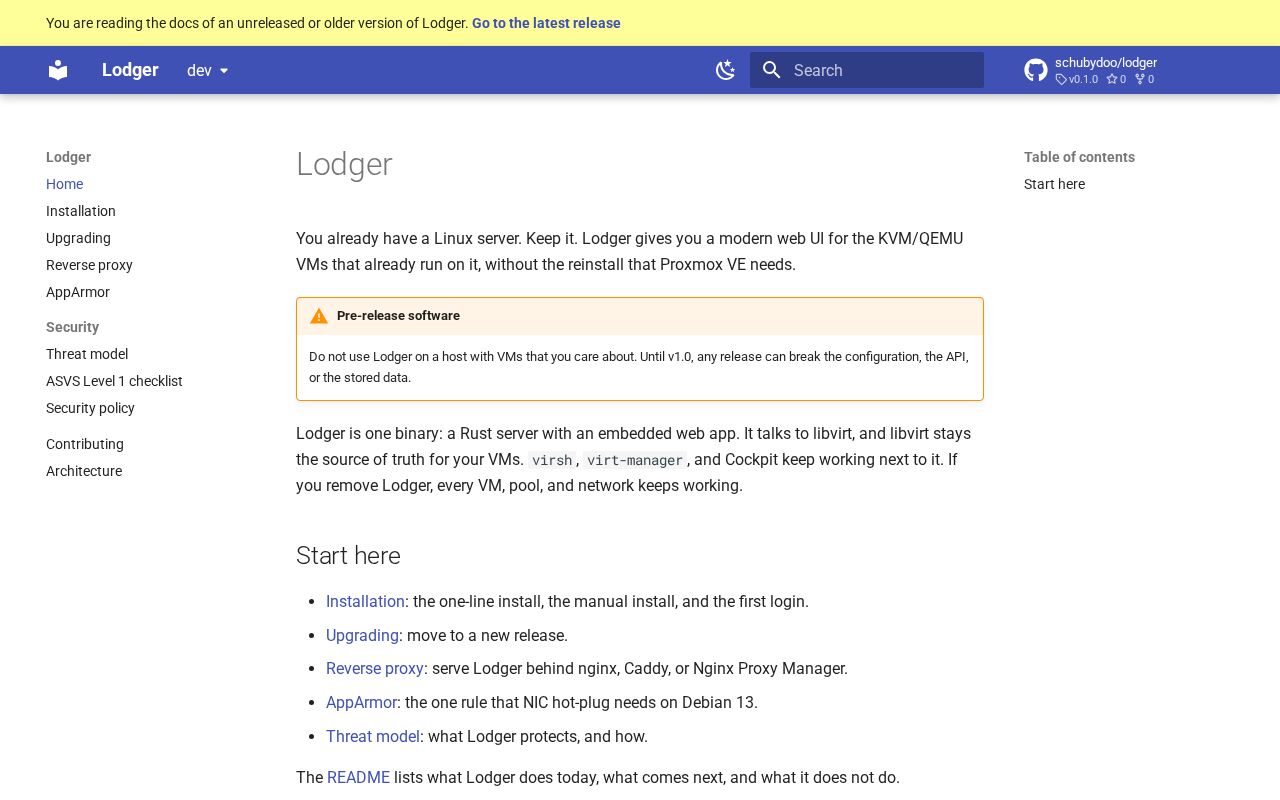Viewport: 1280px width, 800px height.
Task: Click the 'Security' sidebar section label
Action: [x=72, y=327]
